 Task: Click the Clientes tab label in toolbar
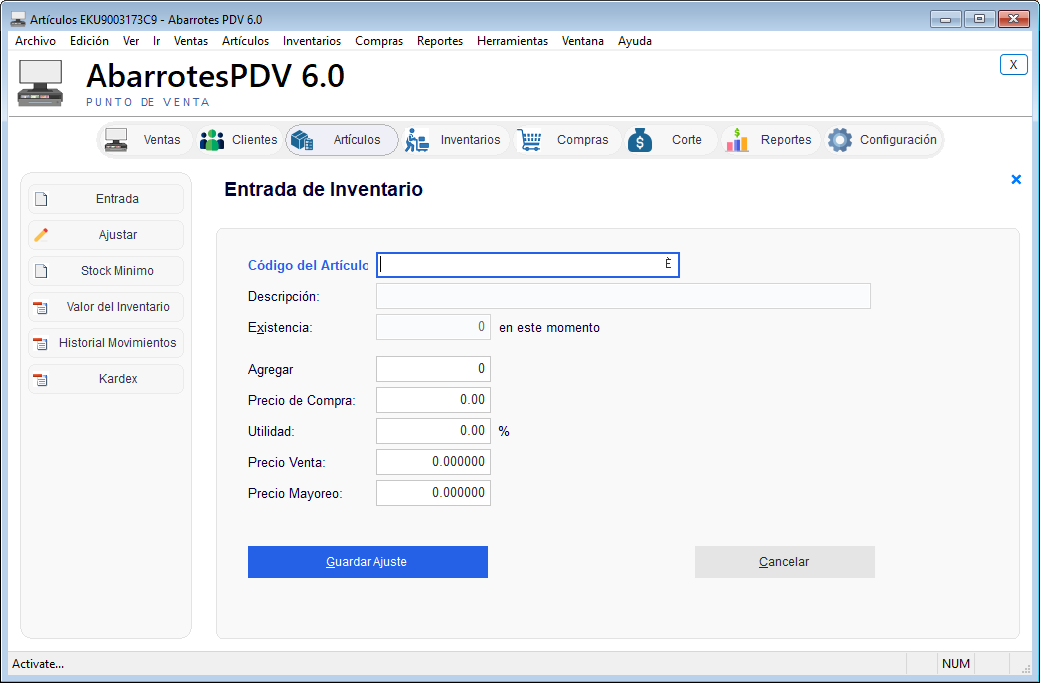[255, 140]
